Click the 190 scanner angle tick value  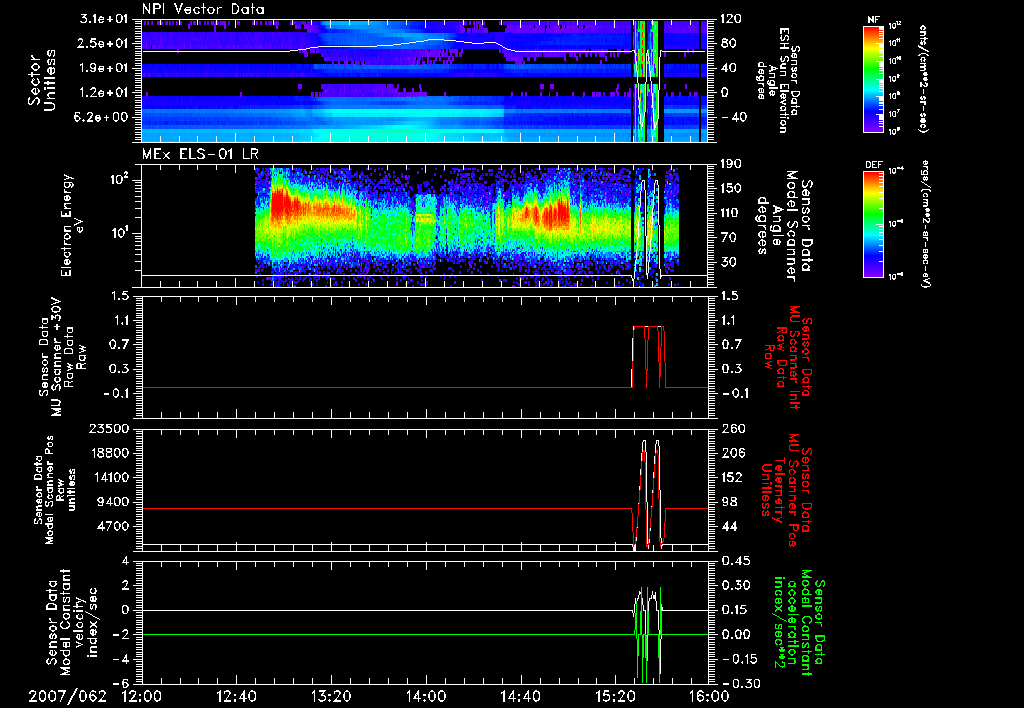click(x=731, y=164)
